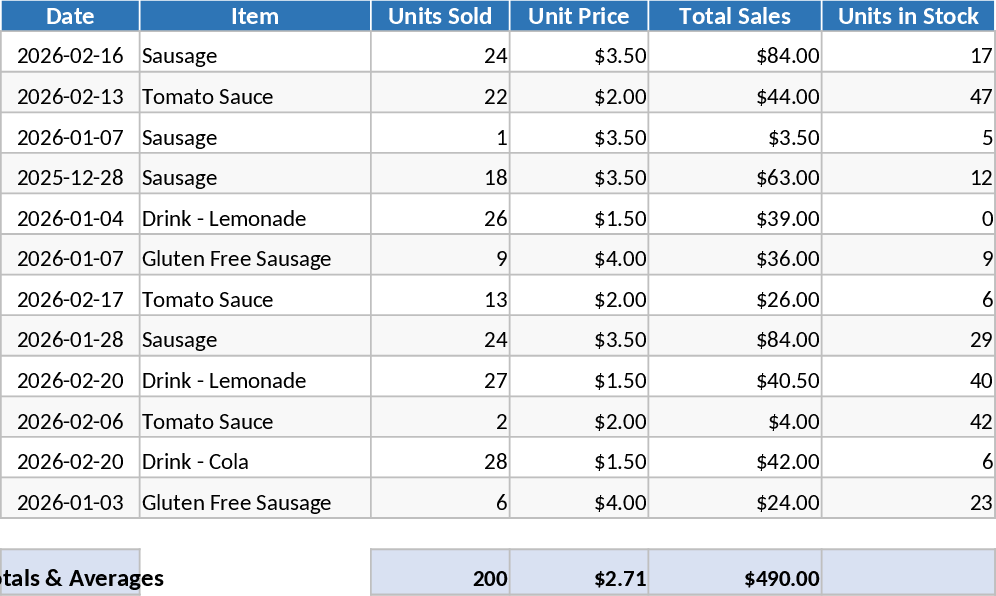Click the Date column header

click(70, 16)
